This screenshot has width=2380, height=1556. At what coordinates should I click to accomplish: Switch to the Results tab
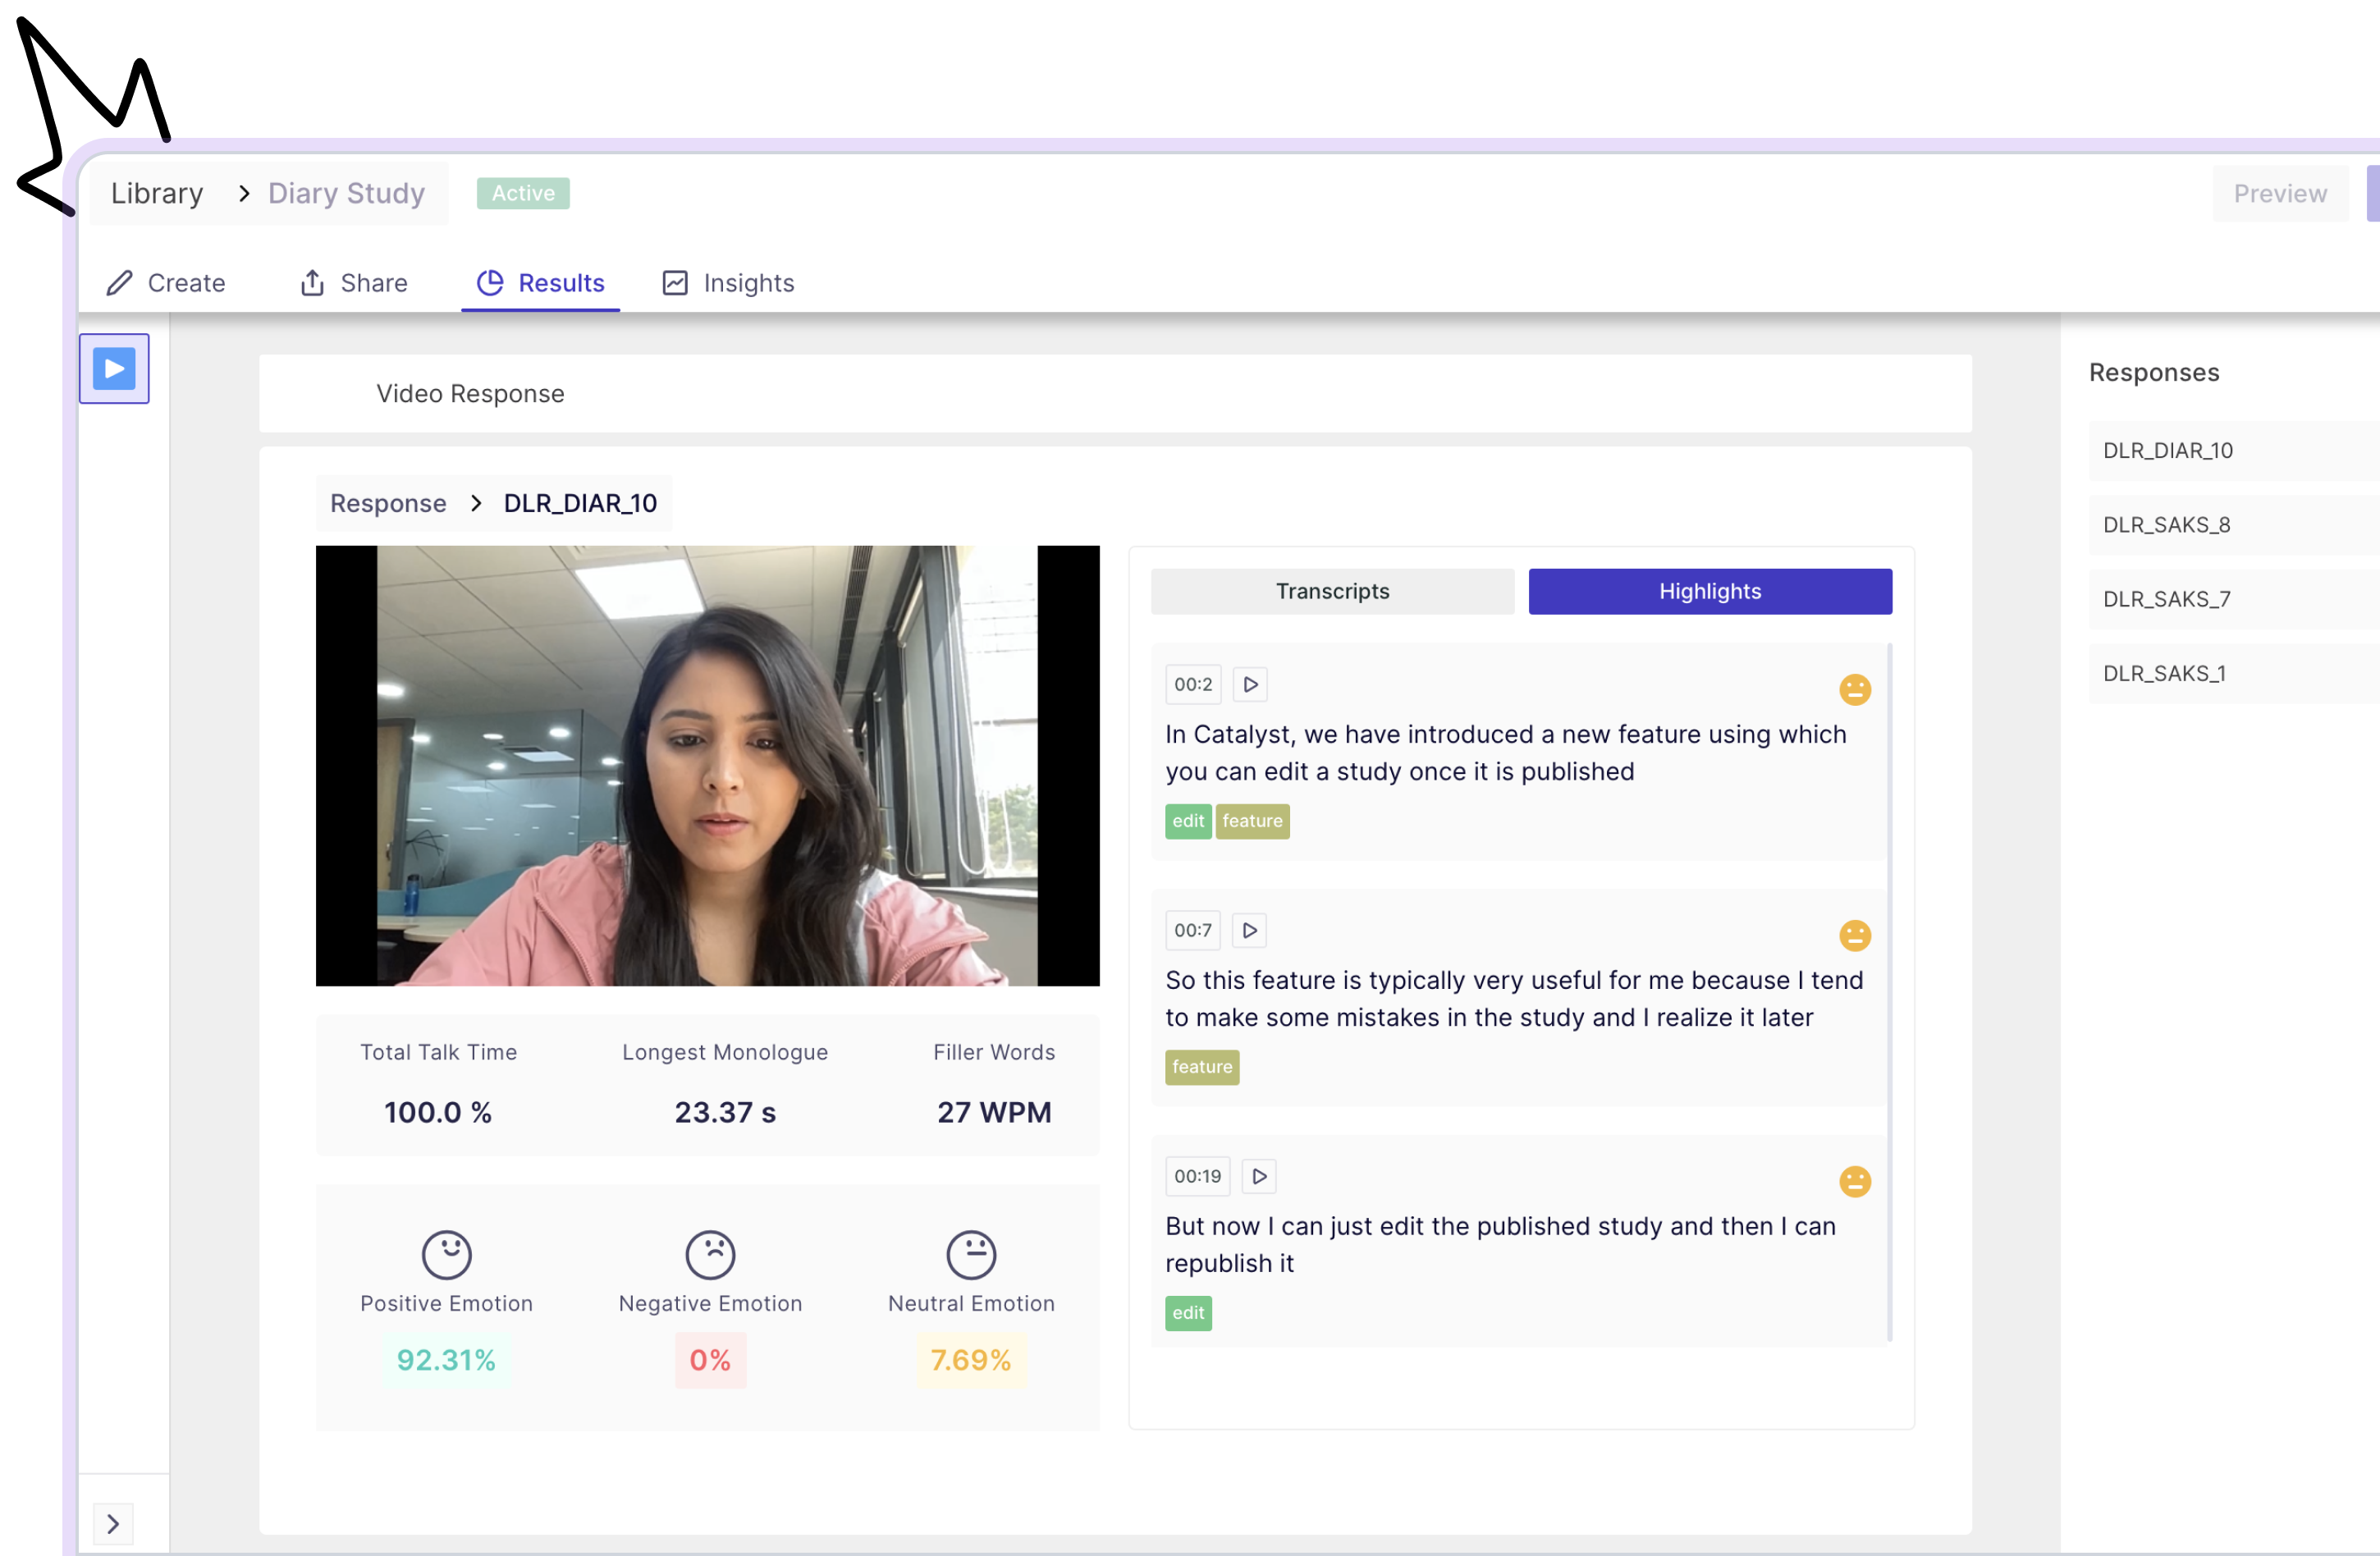tap(541, 283)
